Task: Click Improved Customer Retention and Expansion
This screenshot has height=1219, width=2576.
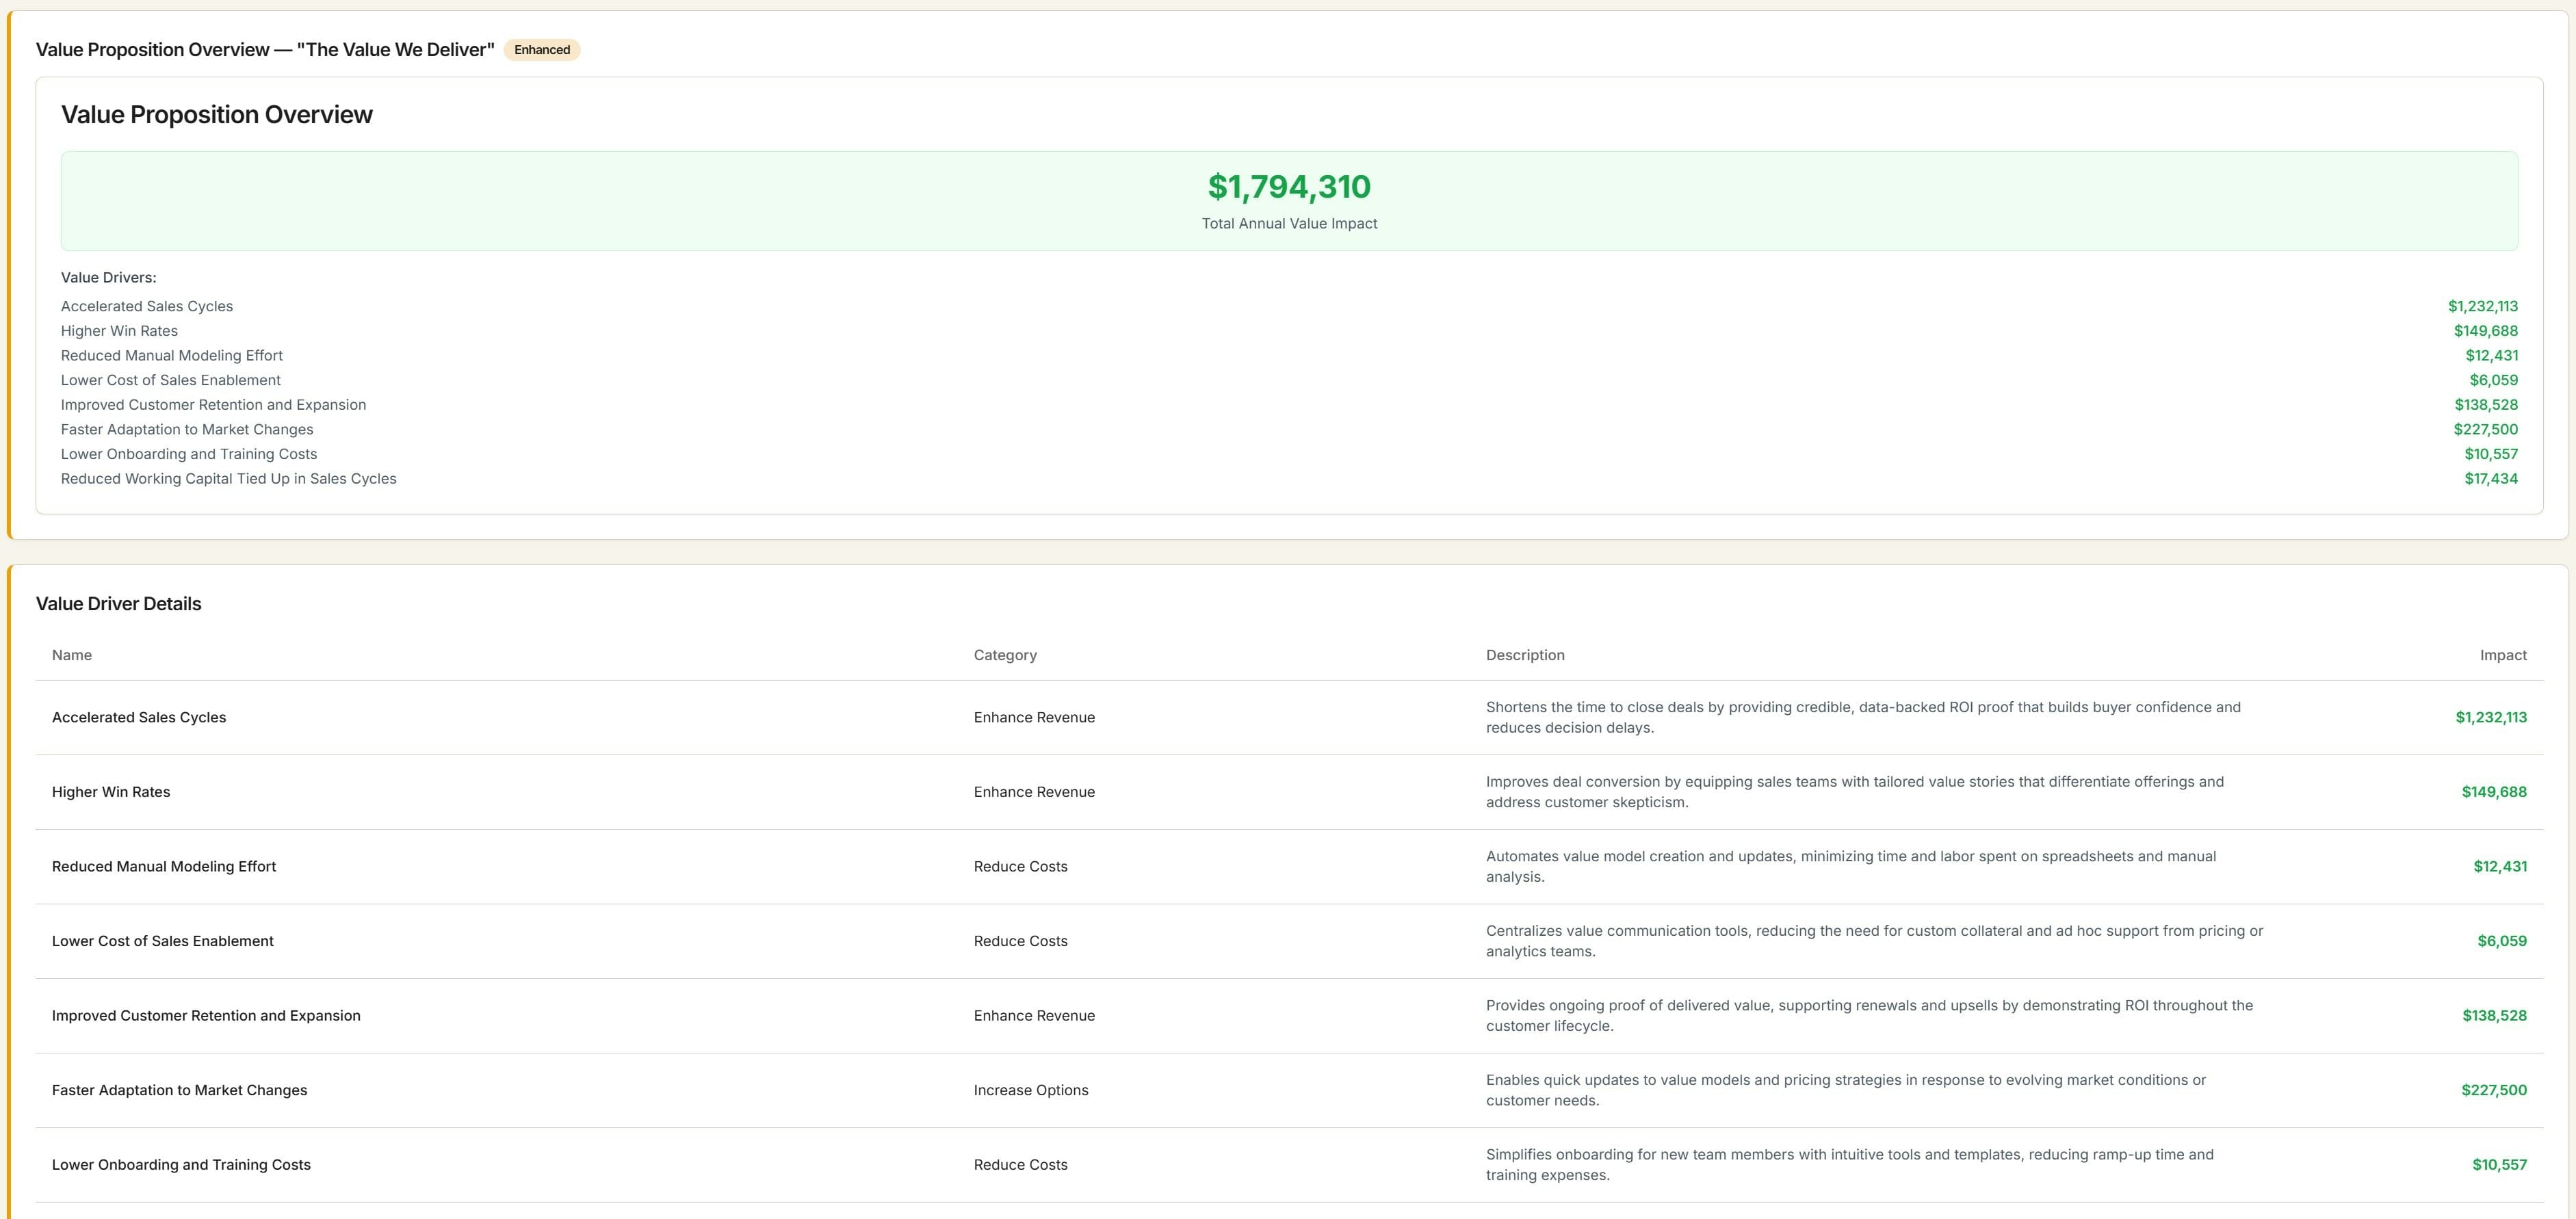Action: [x=213, y=404]
